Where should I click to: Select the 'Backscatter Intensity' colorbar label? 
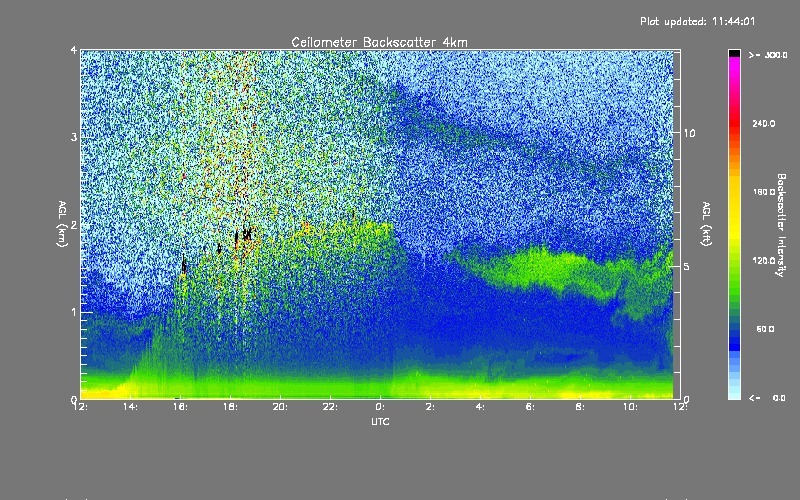pos(781,225)
